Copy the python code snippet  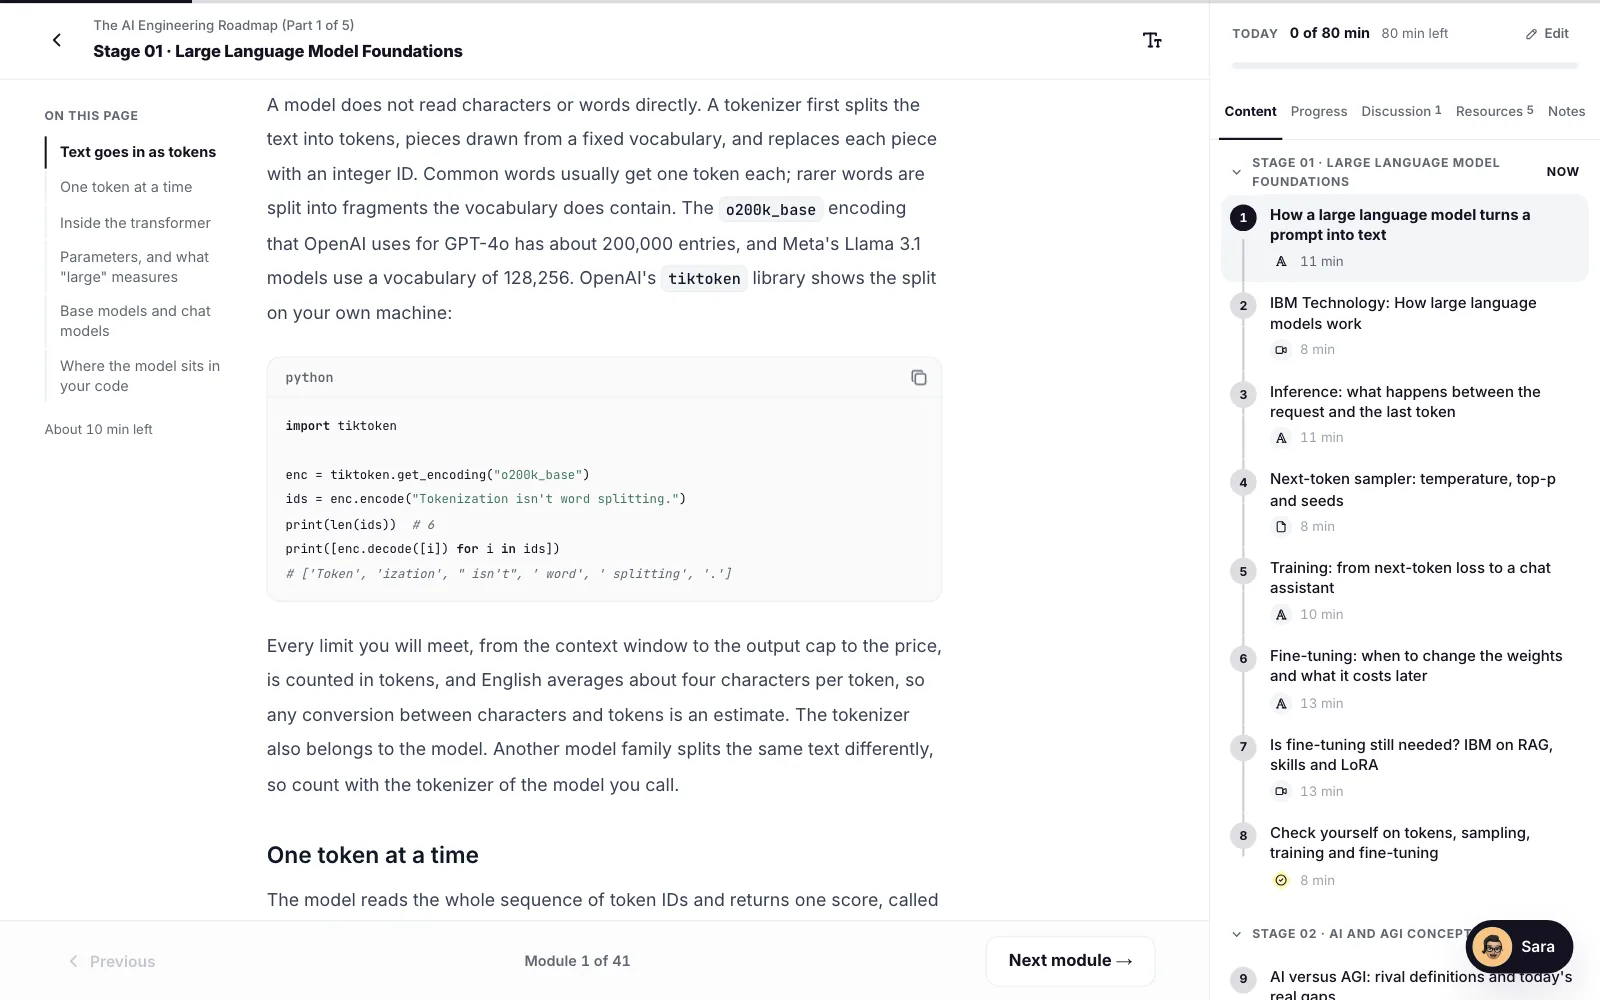point(918,377)
